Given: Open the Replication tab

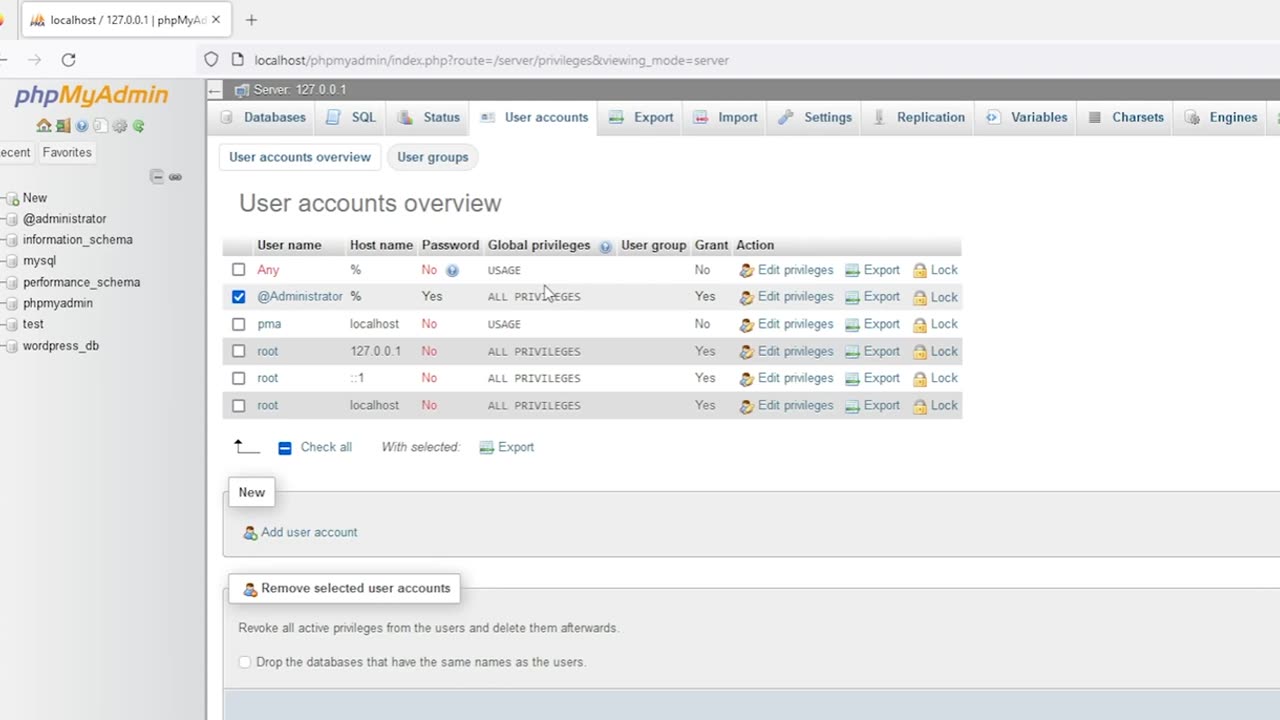Looking at the screenshot, I should [x=919, y=117].
